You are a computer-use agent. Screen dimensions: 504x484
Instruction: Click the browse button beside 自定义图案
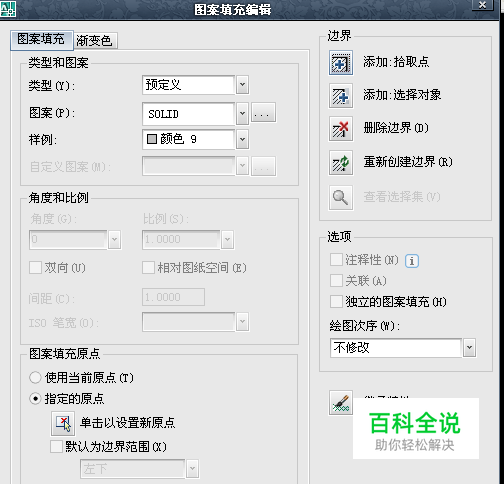click(x=263, y=166)
